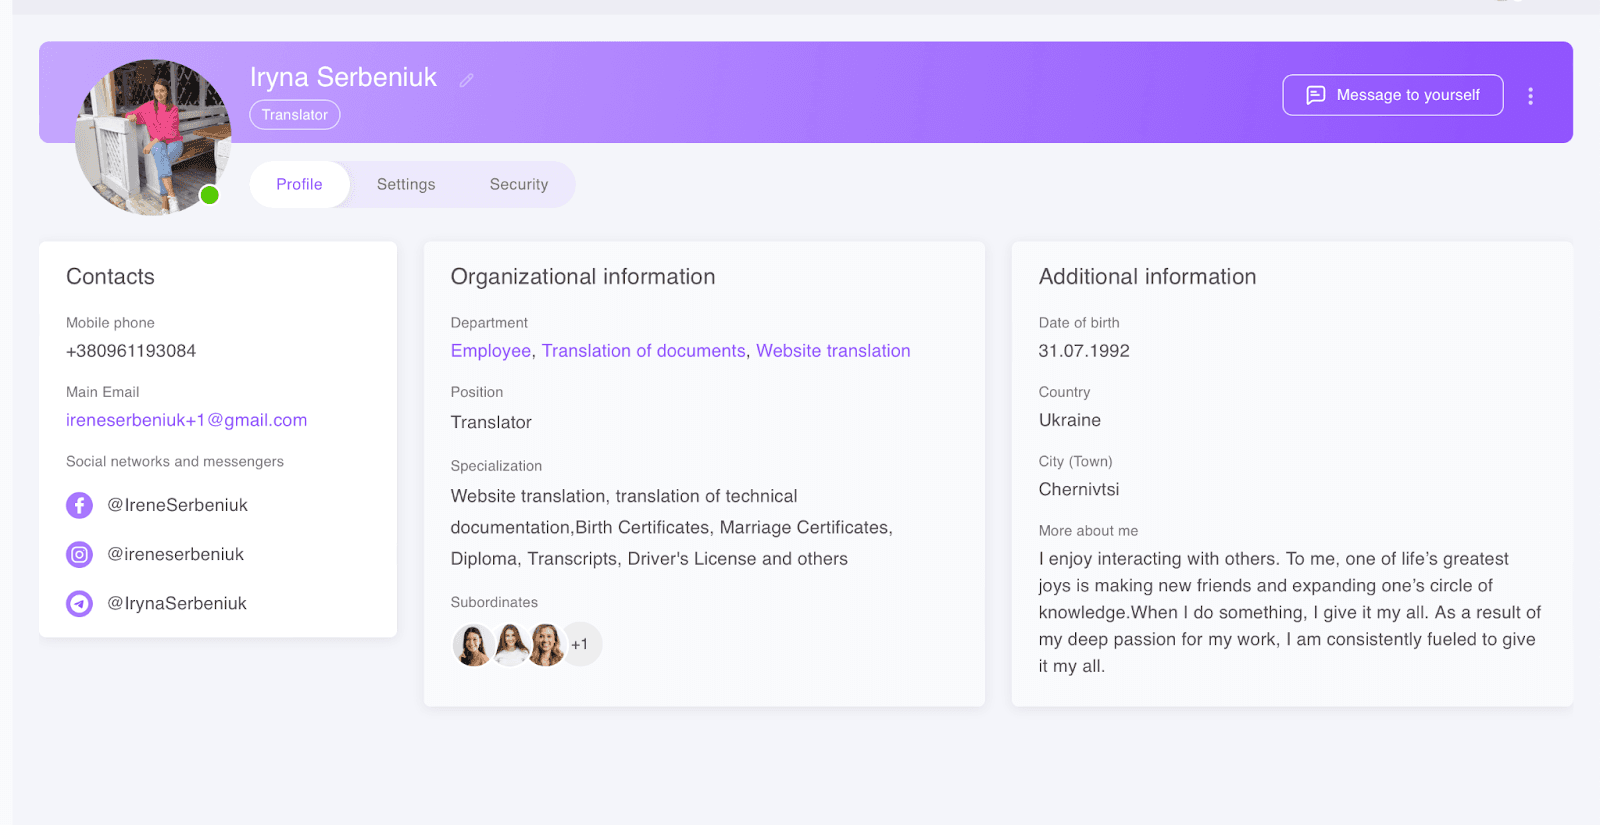Open the Employee department link

490,351
